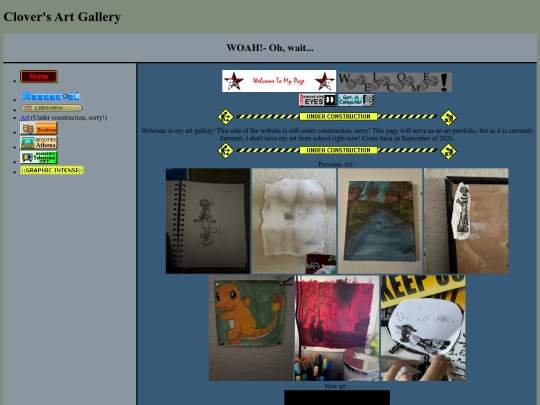Click the 'Welcome to my art gallery!' paragraph
This screenshot has height=405, width=540.
(x=337, y=134)
